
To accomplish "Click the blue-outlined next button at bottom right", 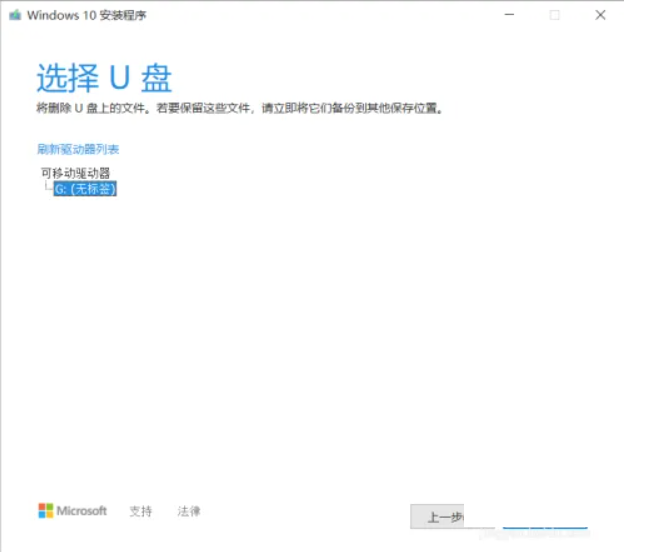I will [x=545, y=518].
